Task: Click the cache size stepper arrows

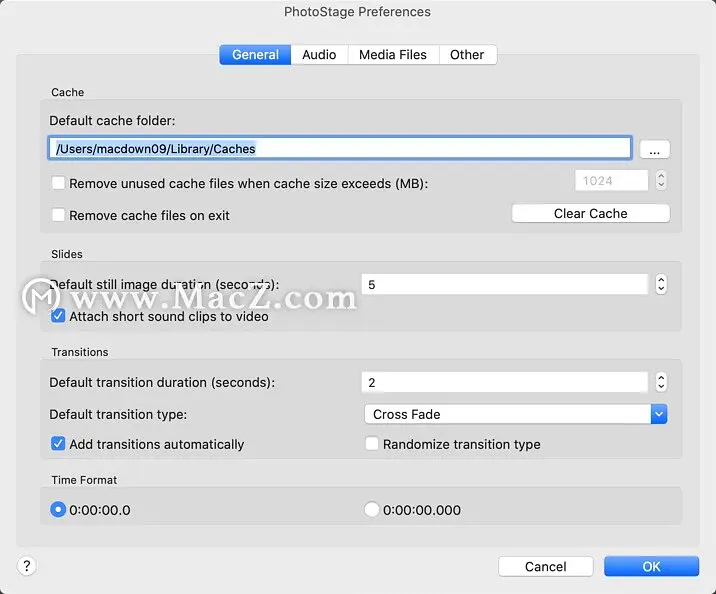Action: [661, 180]
